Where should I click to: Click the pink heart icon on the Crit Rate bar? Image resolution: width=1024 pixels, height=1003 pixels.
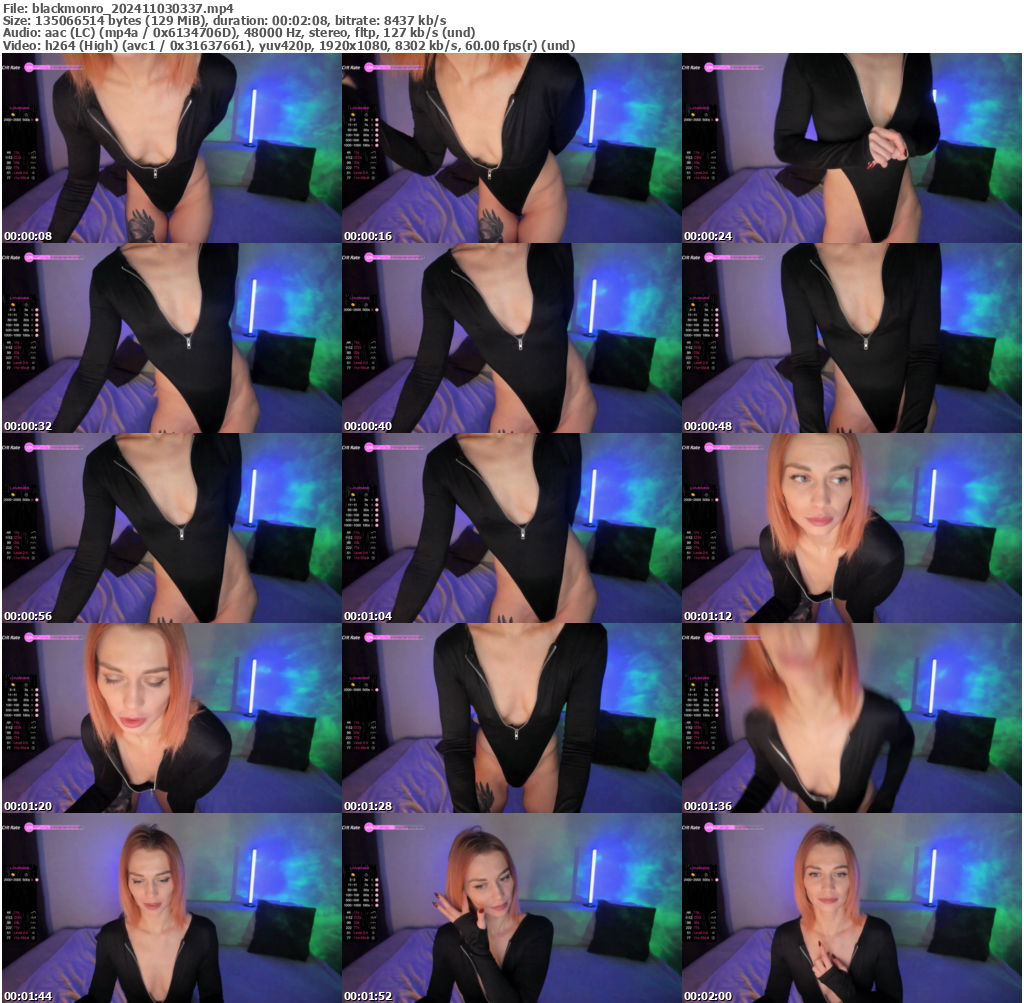coord(29,67)
